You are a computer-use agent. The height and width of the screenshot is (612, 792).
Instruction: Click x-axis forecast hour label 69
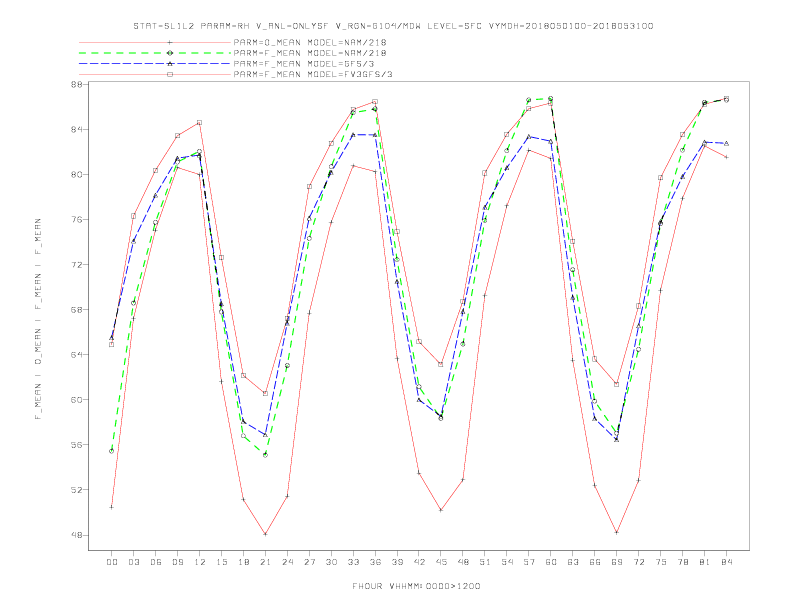(x=617, y=562)
